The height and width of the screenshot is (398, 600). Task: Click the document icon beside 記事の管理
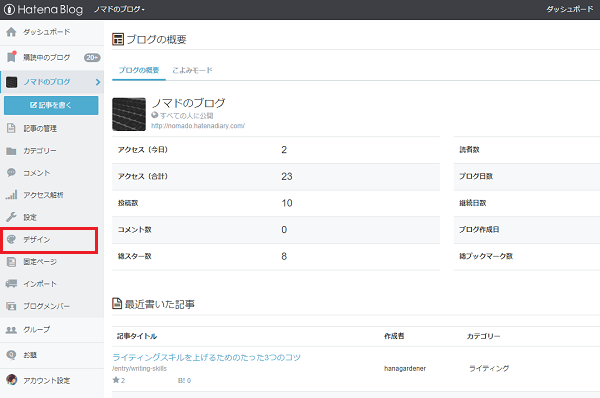tap(11, 128)
